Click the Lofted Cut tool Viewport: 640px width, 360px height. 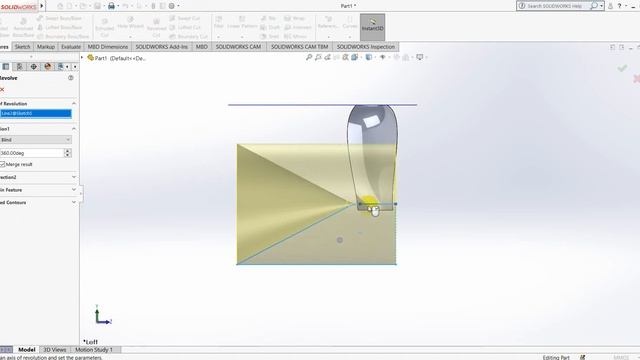click(x=185, y=27)
